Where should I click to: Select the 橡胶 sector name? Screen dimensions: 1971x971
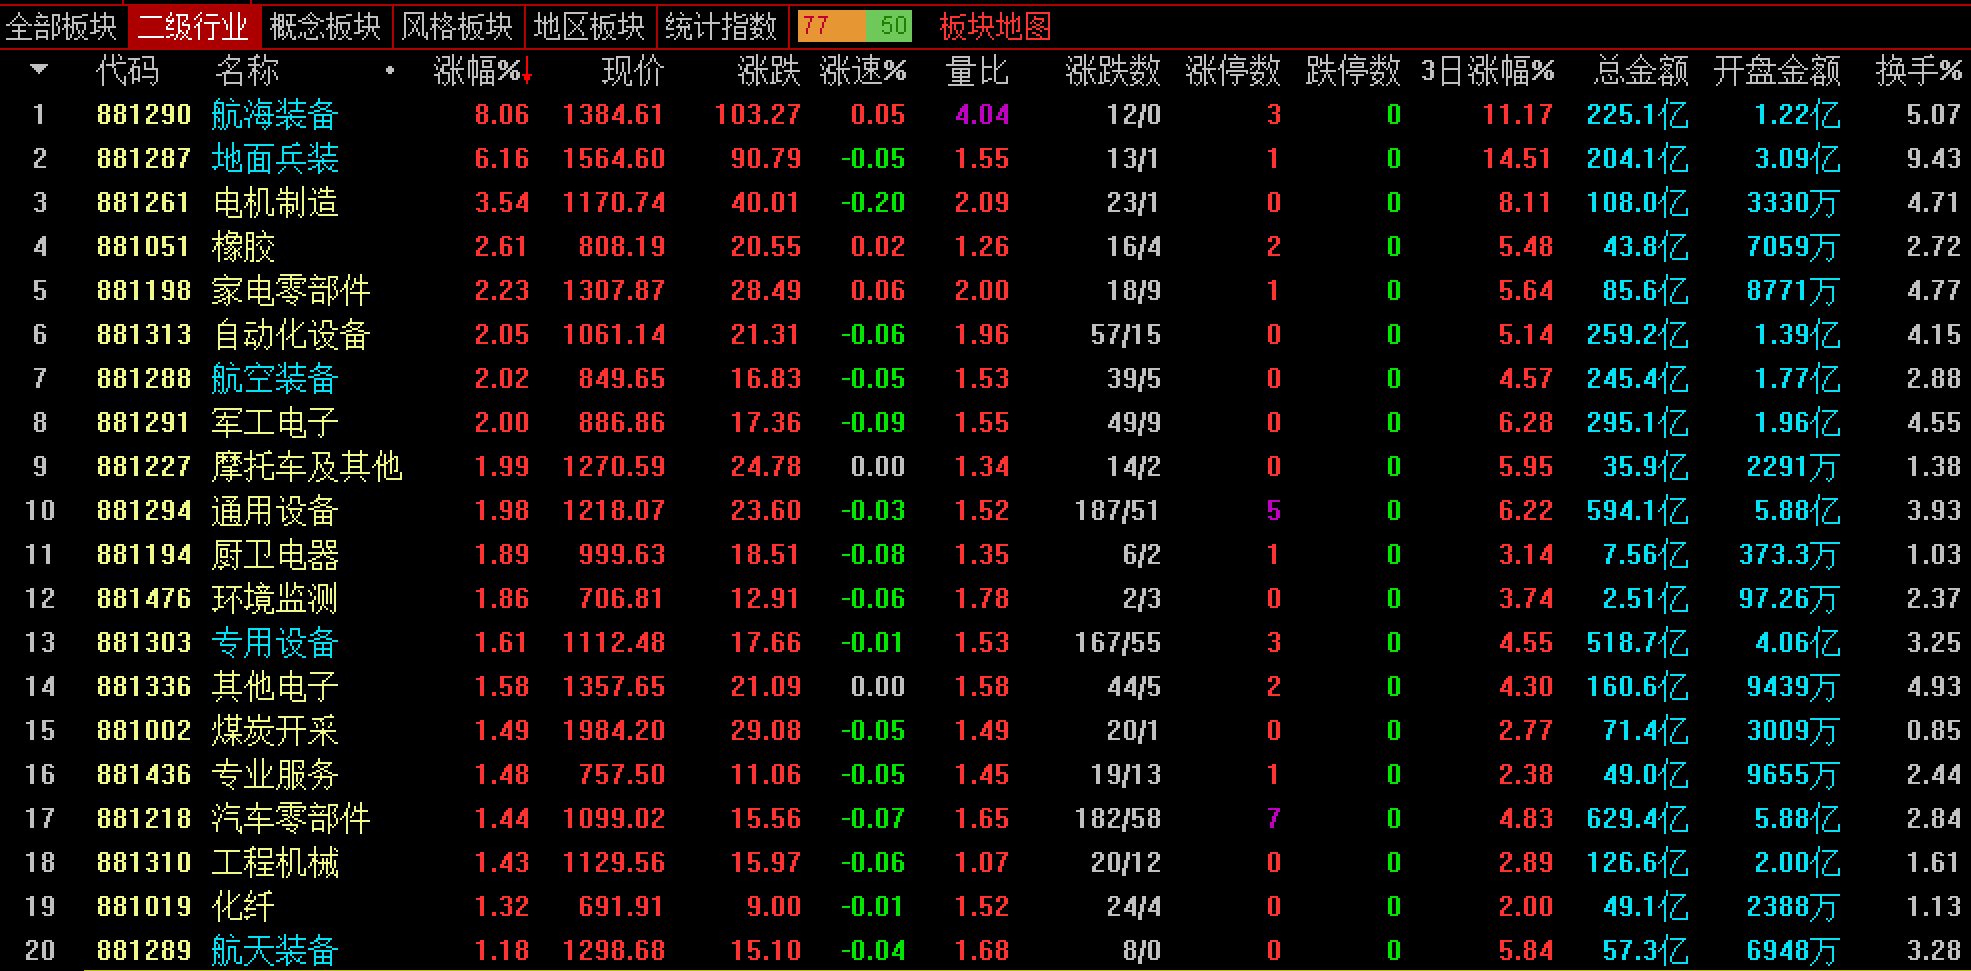(243, 246)
